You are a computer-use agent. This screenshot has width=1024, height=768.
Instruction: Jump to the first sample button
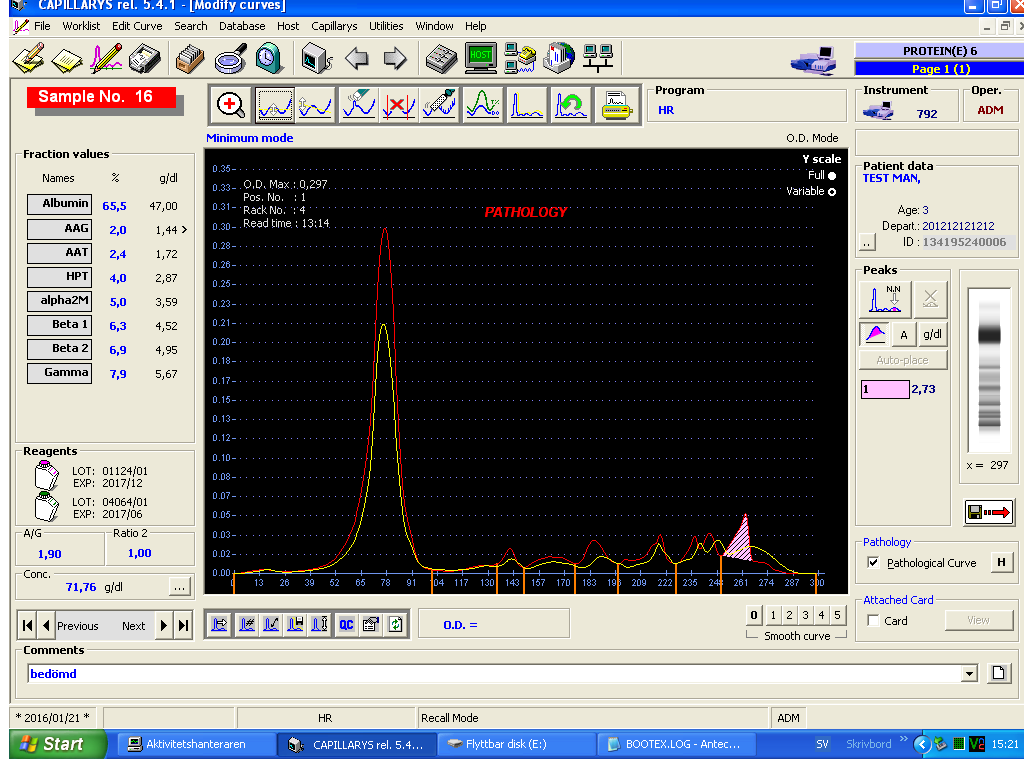pyautogui.click(x=27, y=626)
